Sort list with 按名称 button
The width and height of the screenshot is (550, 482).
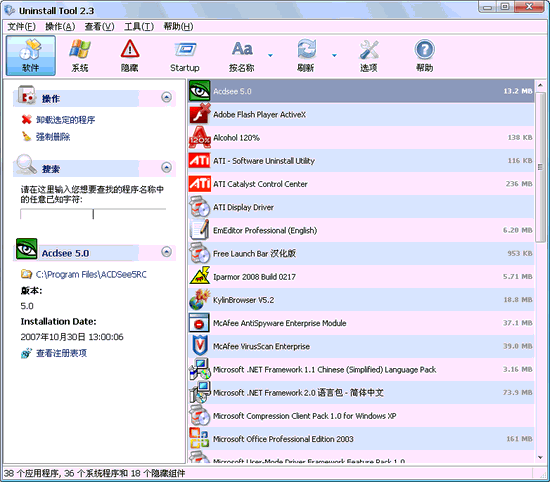point(242,55)
